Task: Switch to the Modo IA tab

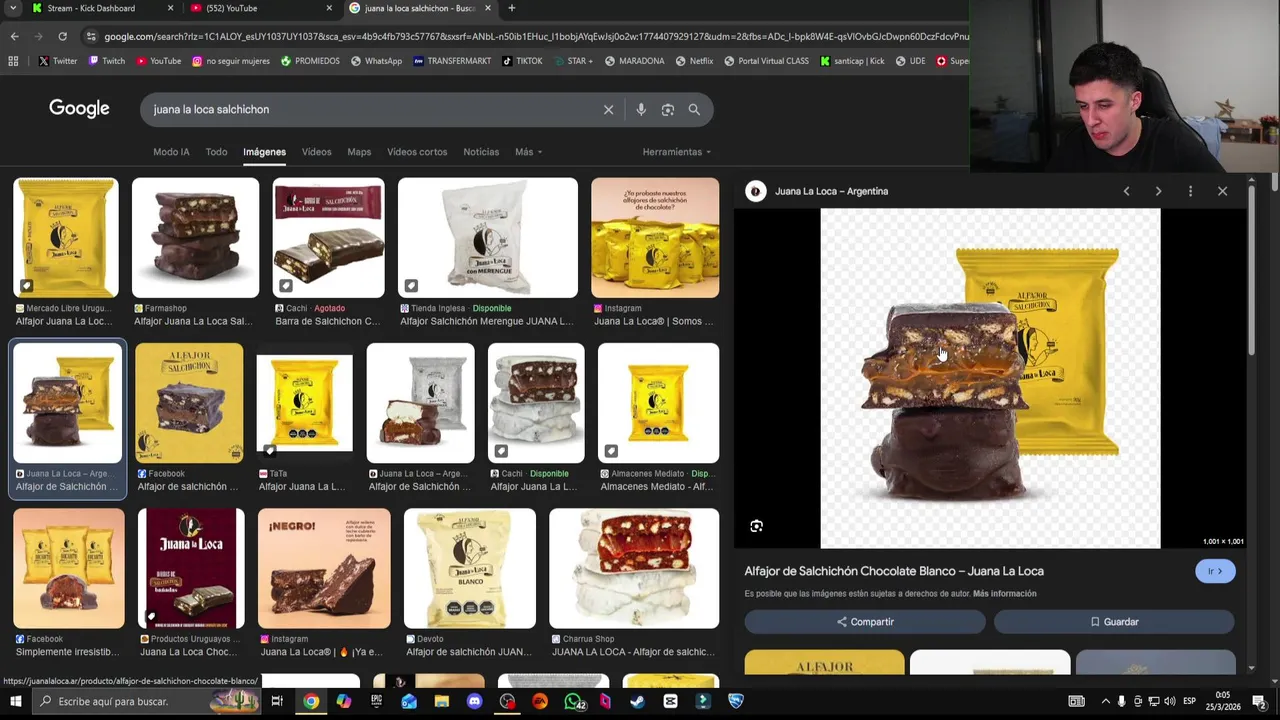Action: (171, 152)
